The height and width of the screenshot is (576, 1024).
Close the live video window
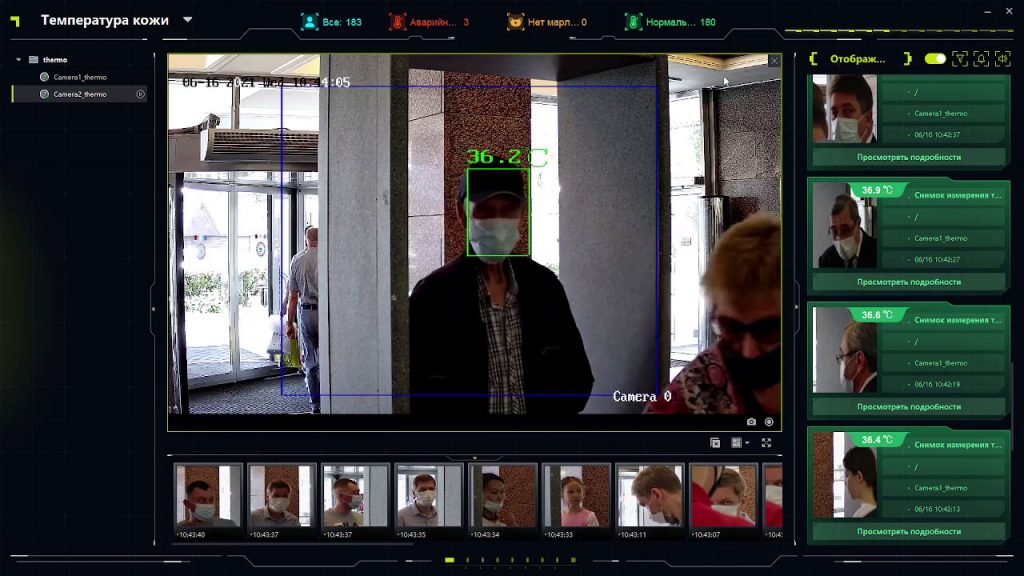(773, 61)
